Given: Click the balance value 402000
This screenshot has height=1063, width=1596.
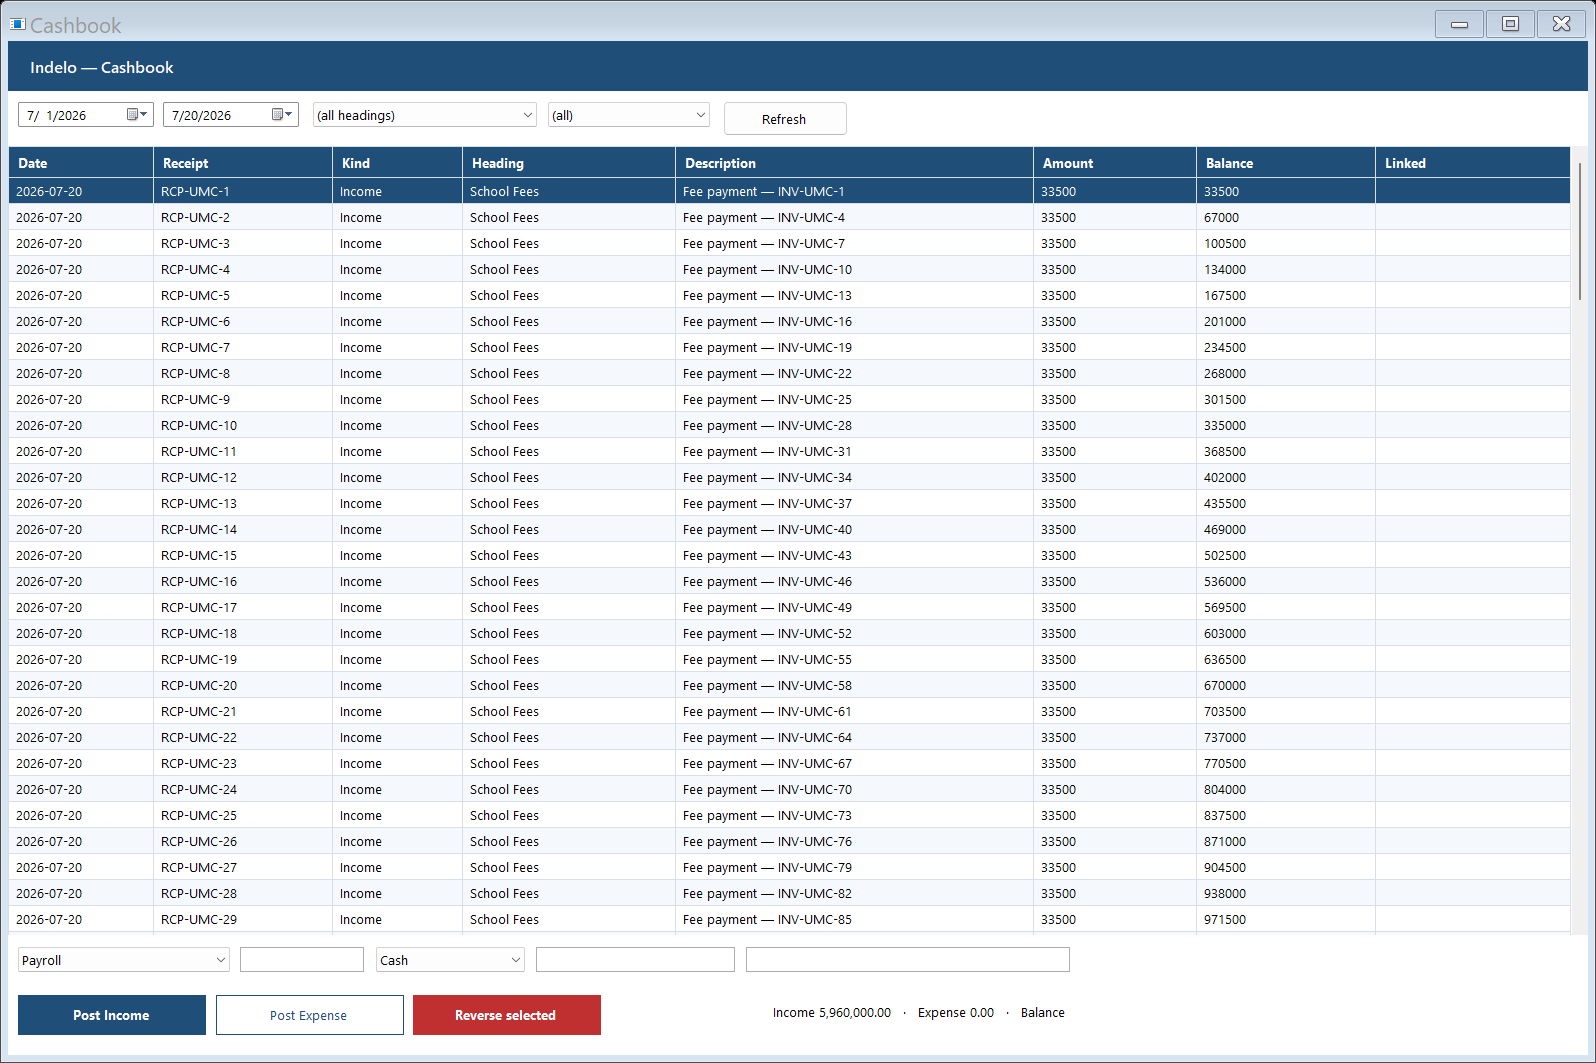Looking at the screenshot, I should [x=1225, y=477].
